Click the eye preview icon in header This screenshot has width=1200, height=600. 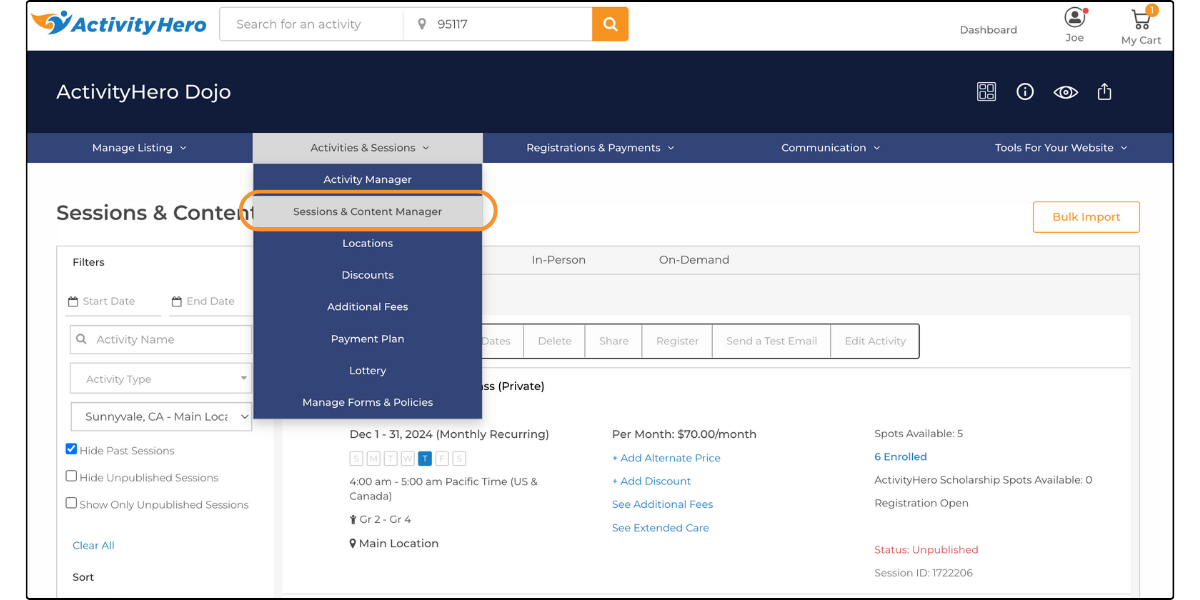coord(1065,92)
